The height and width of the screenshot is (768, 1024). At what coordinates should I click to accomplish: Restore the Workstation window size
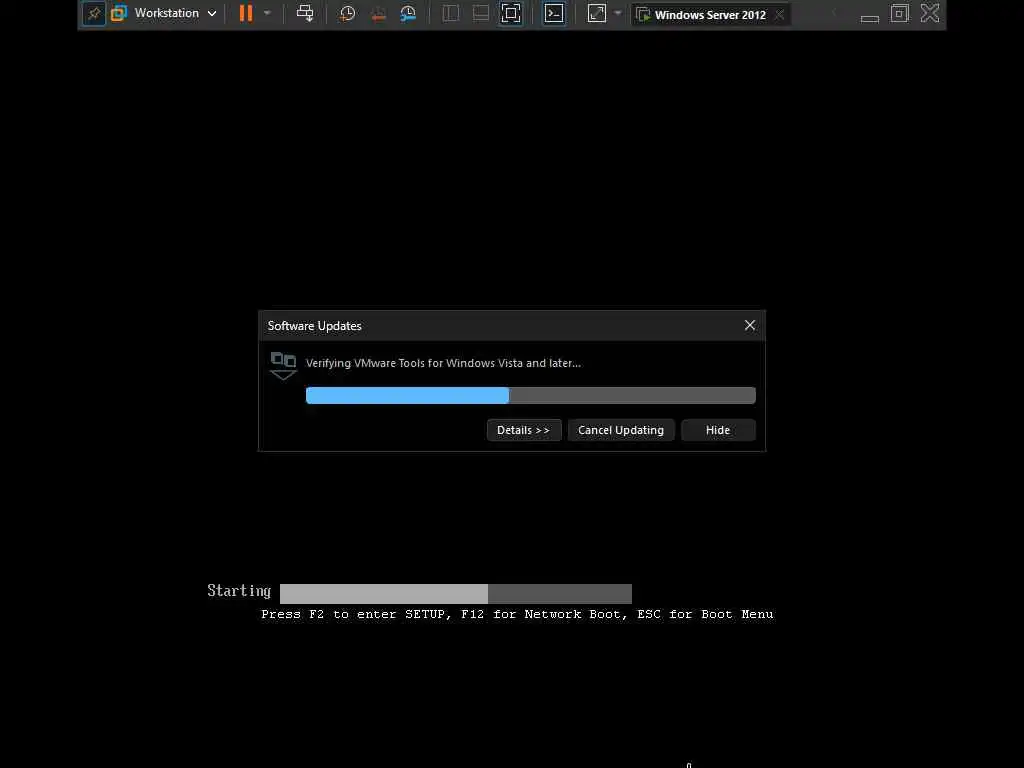tap(900, 13)
